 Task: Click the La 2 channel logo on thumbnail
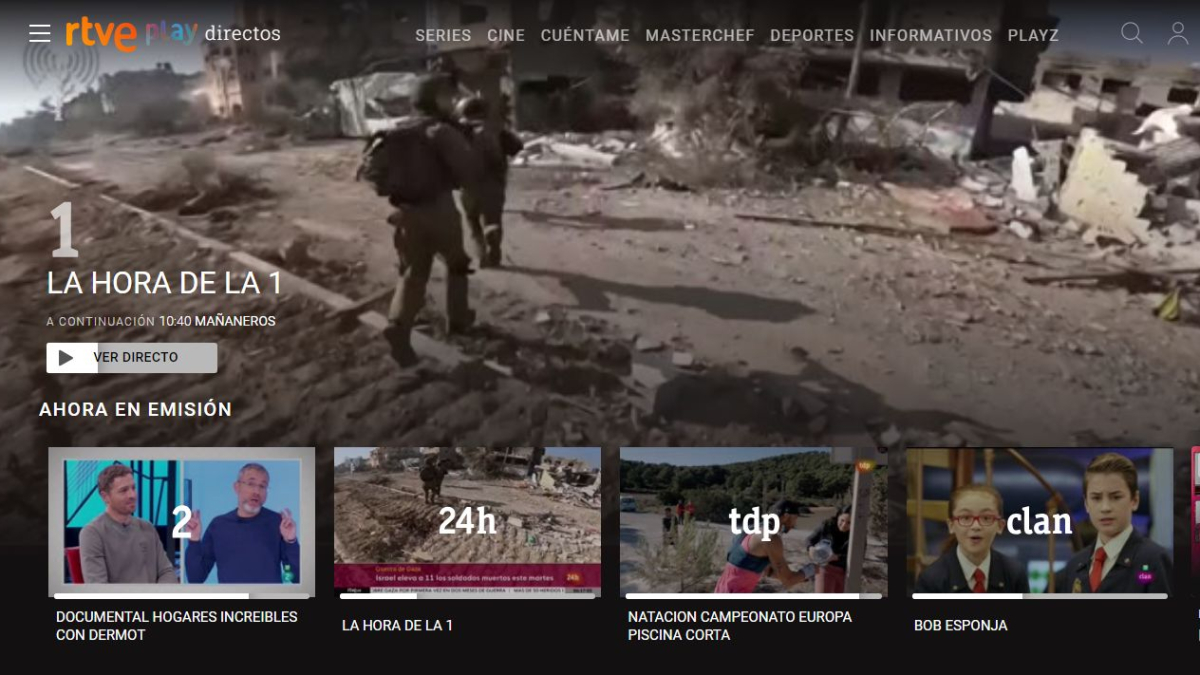(181, 521)
